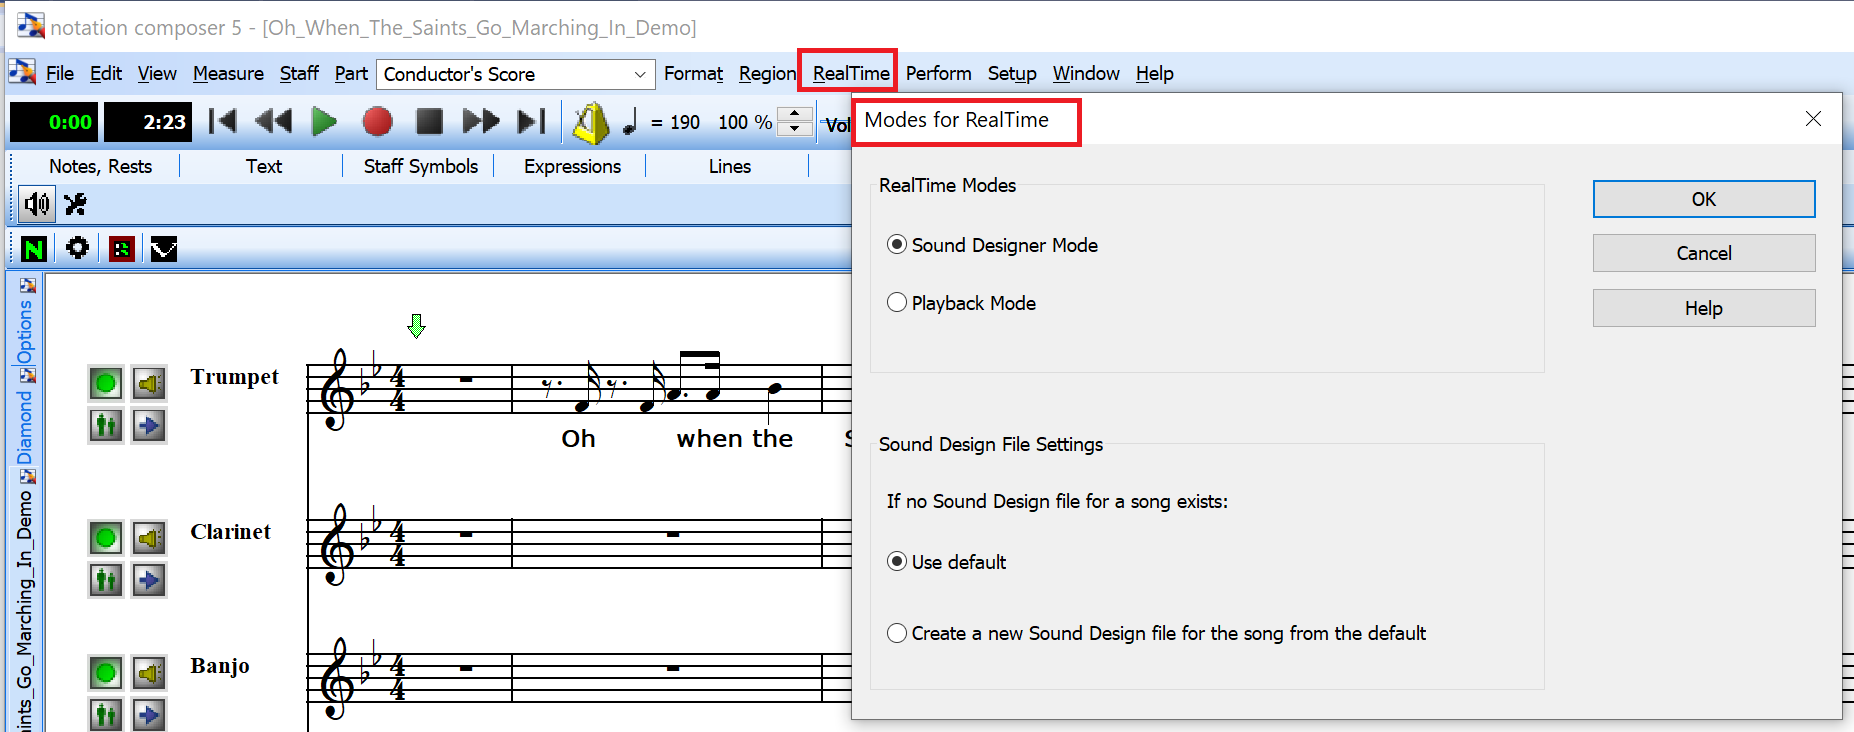Toggle the metronome icon
The width and height of the screenshot is (1854, 732).
(x=590, y=123)
